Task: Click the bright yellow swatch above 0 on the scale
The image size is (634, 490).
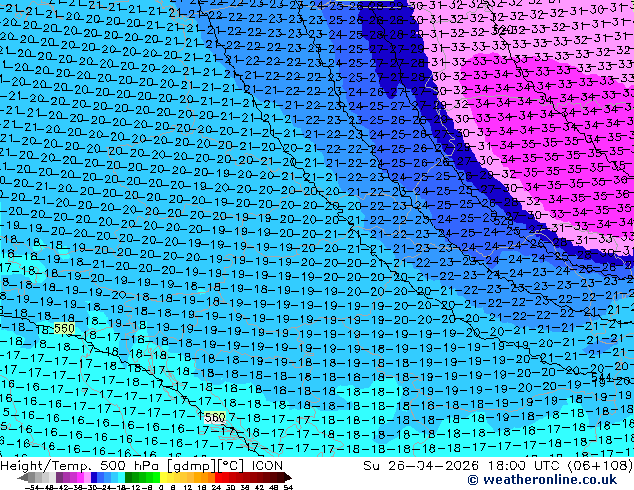Action: 164,478
